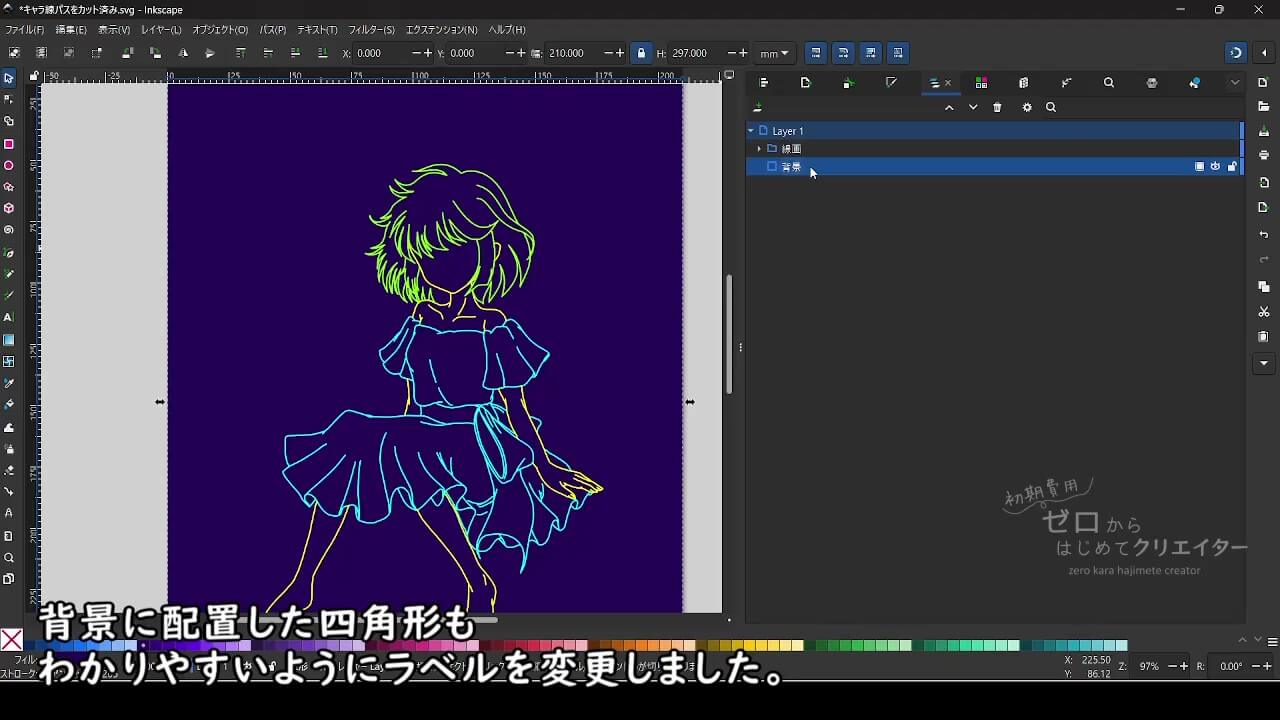1280x720 pixels.
Task: Move the layer up with the up arrow
Action: (x=949, y=108)
